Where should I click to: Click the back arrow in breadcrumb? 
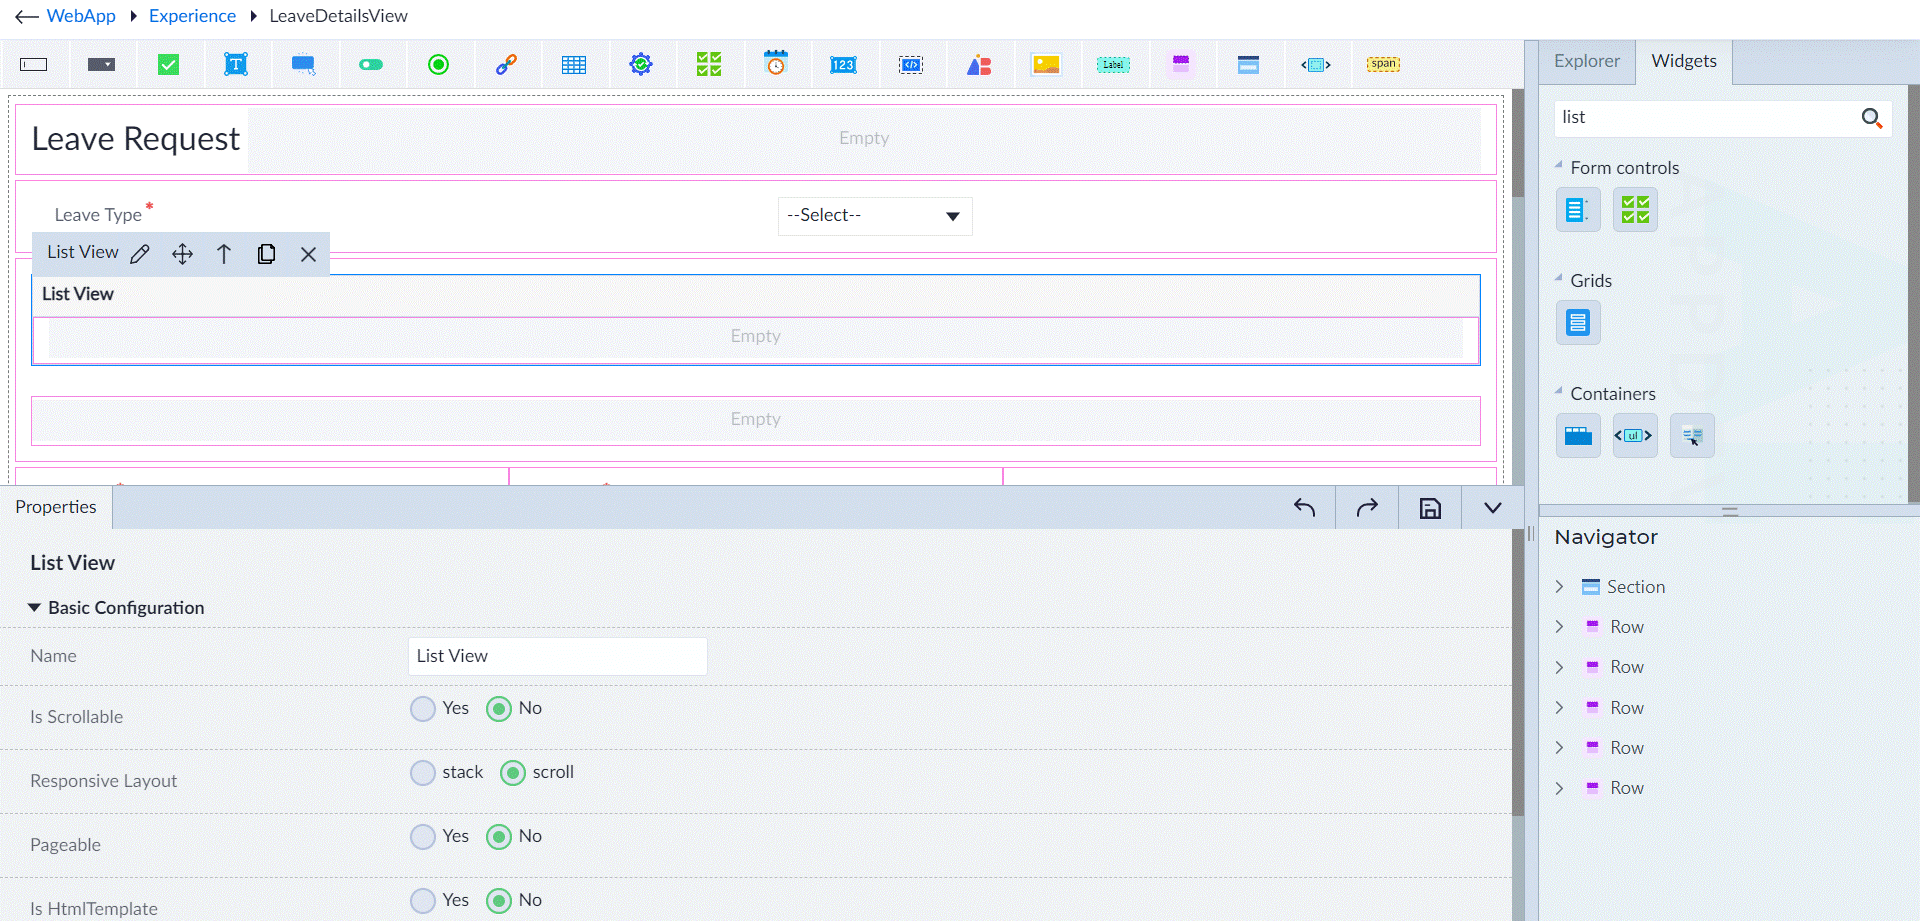(27, 17)
